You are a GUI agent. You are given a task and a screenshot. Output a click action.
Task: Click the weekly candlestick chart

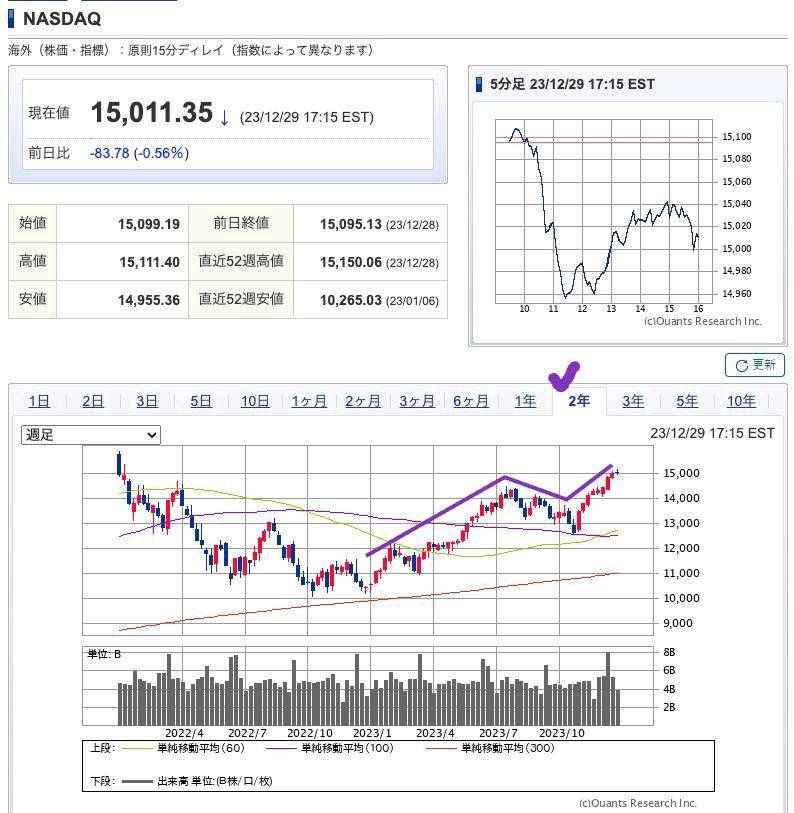click(368, 540)
